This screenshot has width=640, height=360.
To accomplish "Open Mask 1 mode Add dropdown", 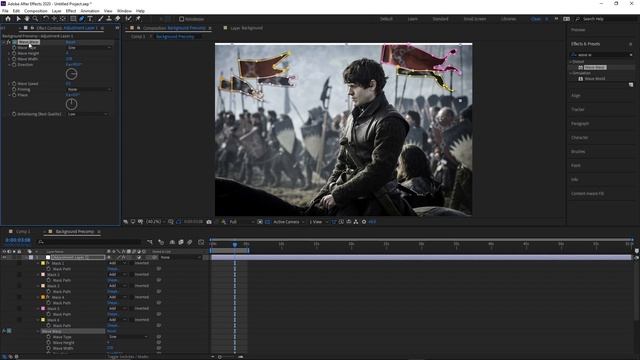I will coord(117,263).
